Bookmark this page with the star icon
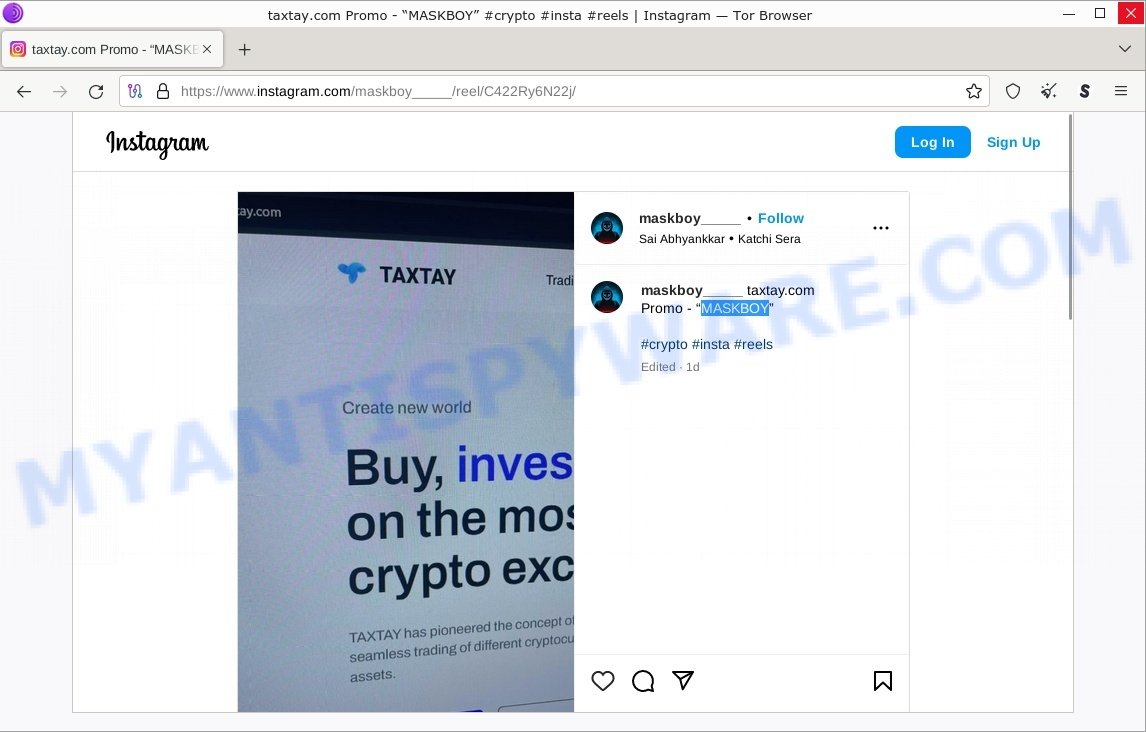Image resolution: width=1146 pixels, height=732 pixels. 974,91
